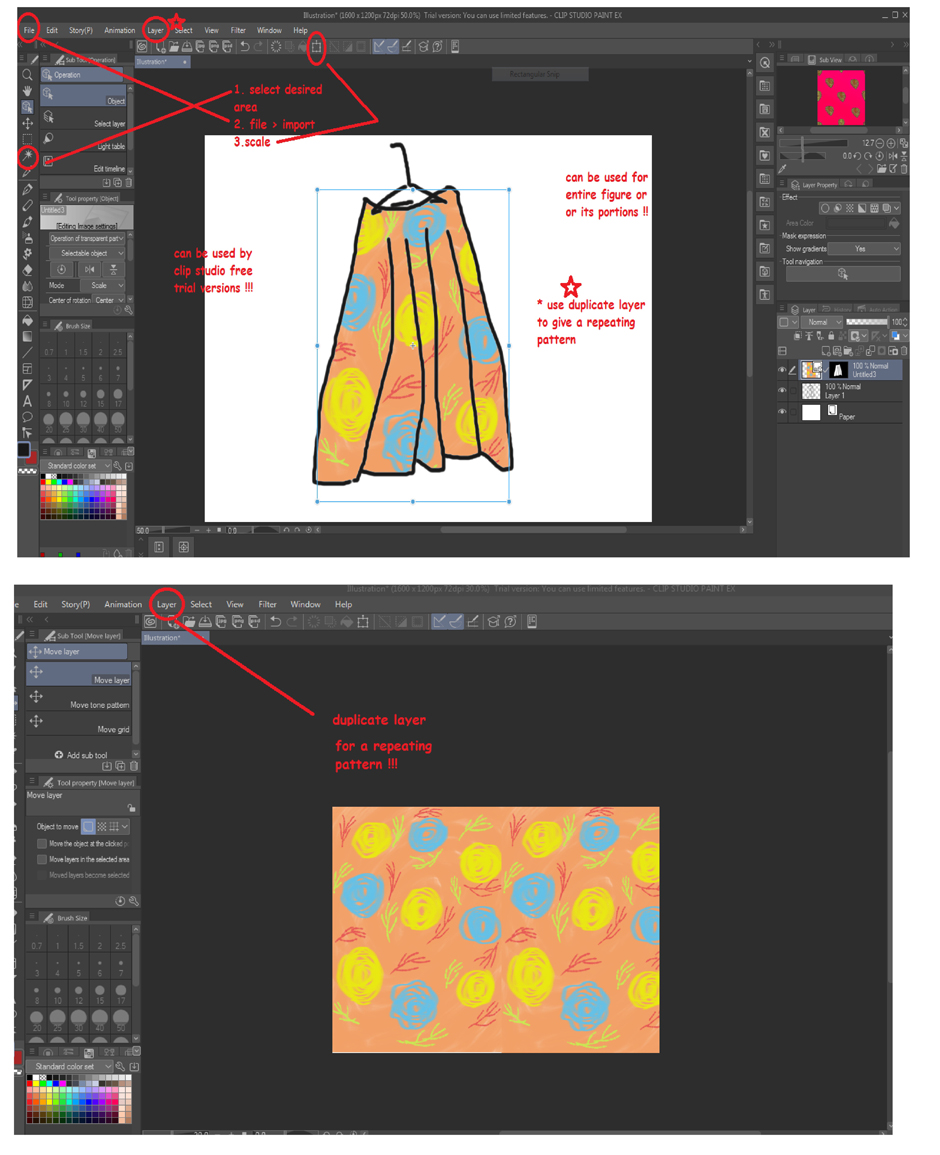
Task: Open File menu in upper screenshot
Action: tap(29, 31)
